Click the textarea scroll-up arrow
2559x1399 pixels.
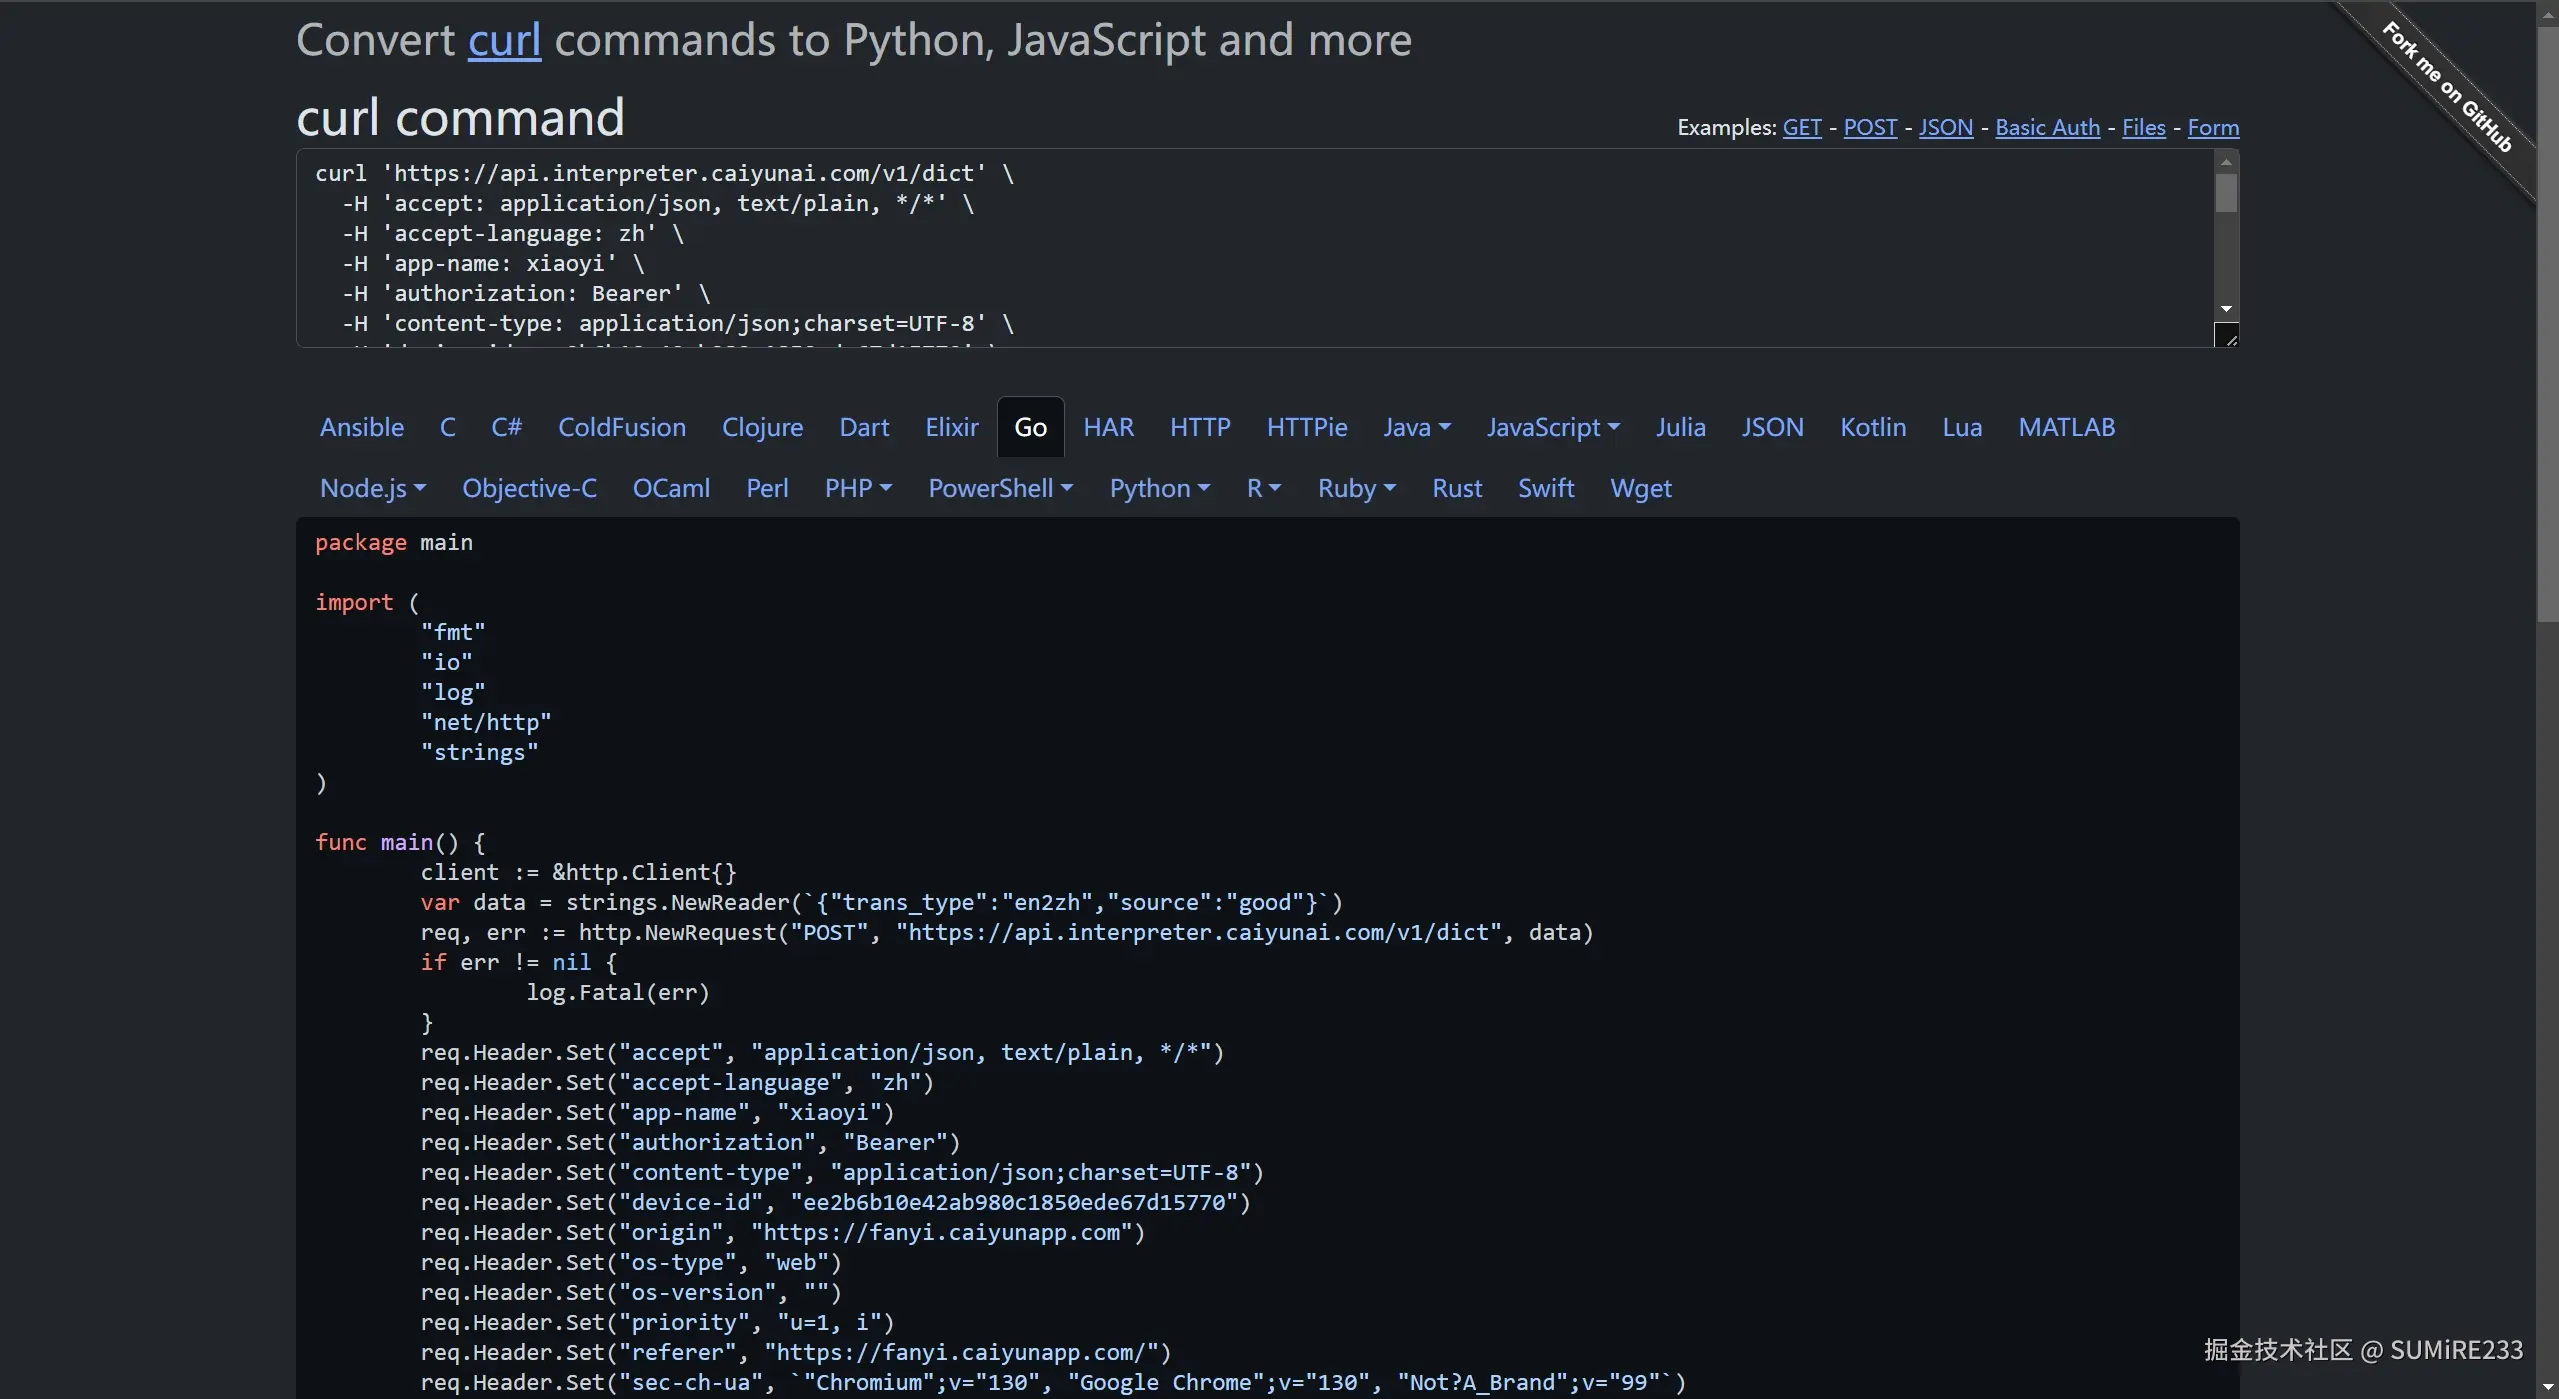point(2226,162)
